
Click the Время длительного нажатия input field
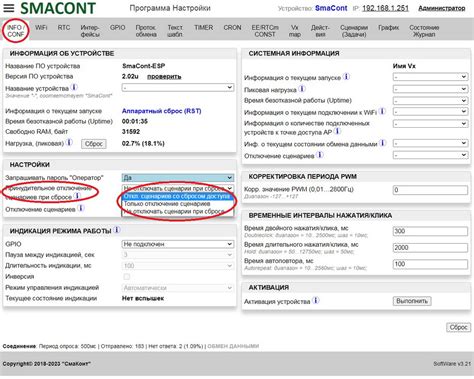tap(430, 248)
